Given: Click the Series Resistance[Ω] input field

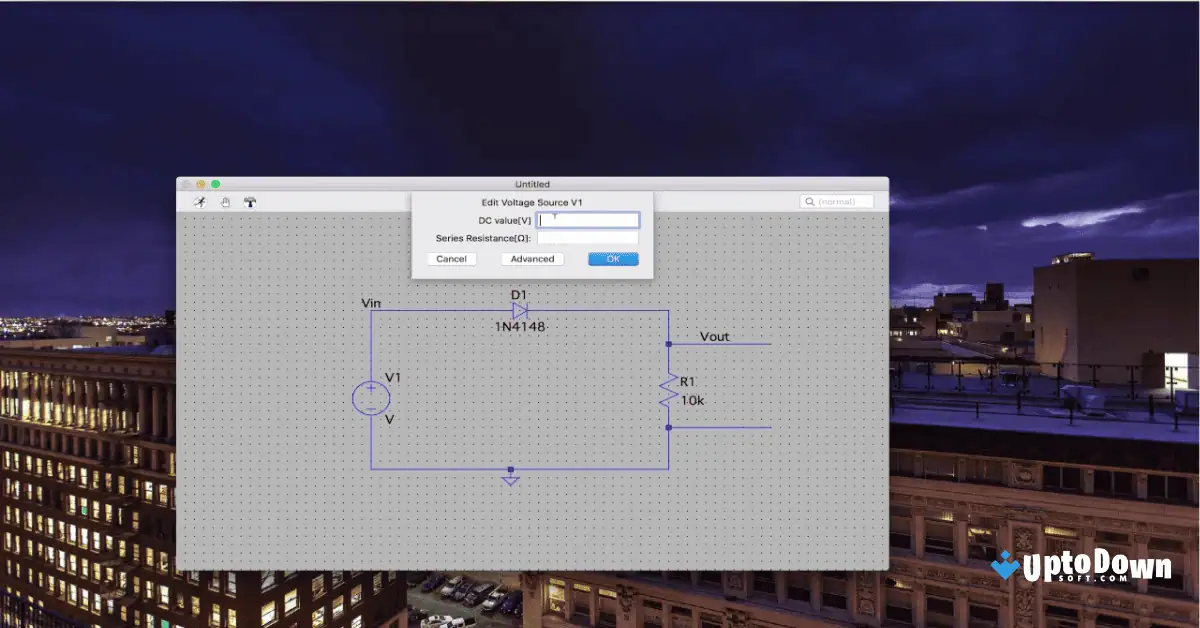Looking at the screenshot, I should point(588,238).
